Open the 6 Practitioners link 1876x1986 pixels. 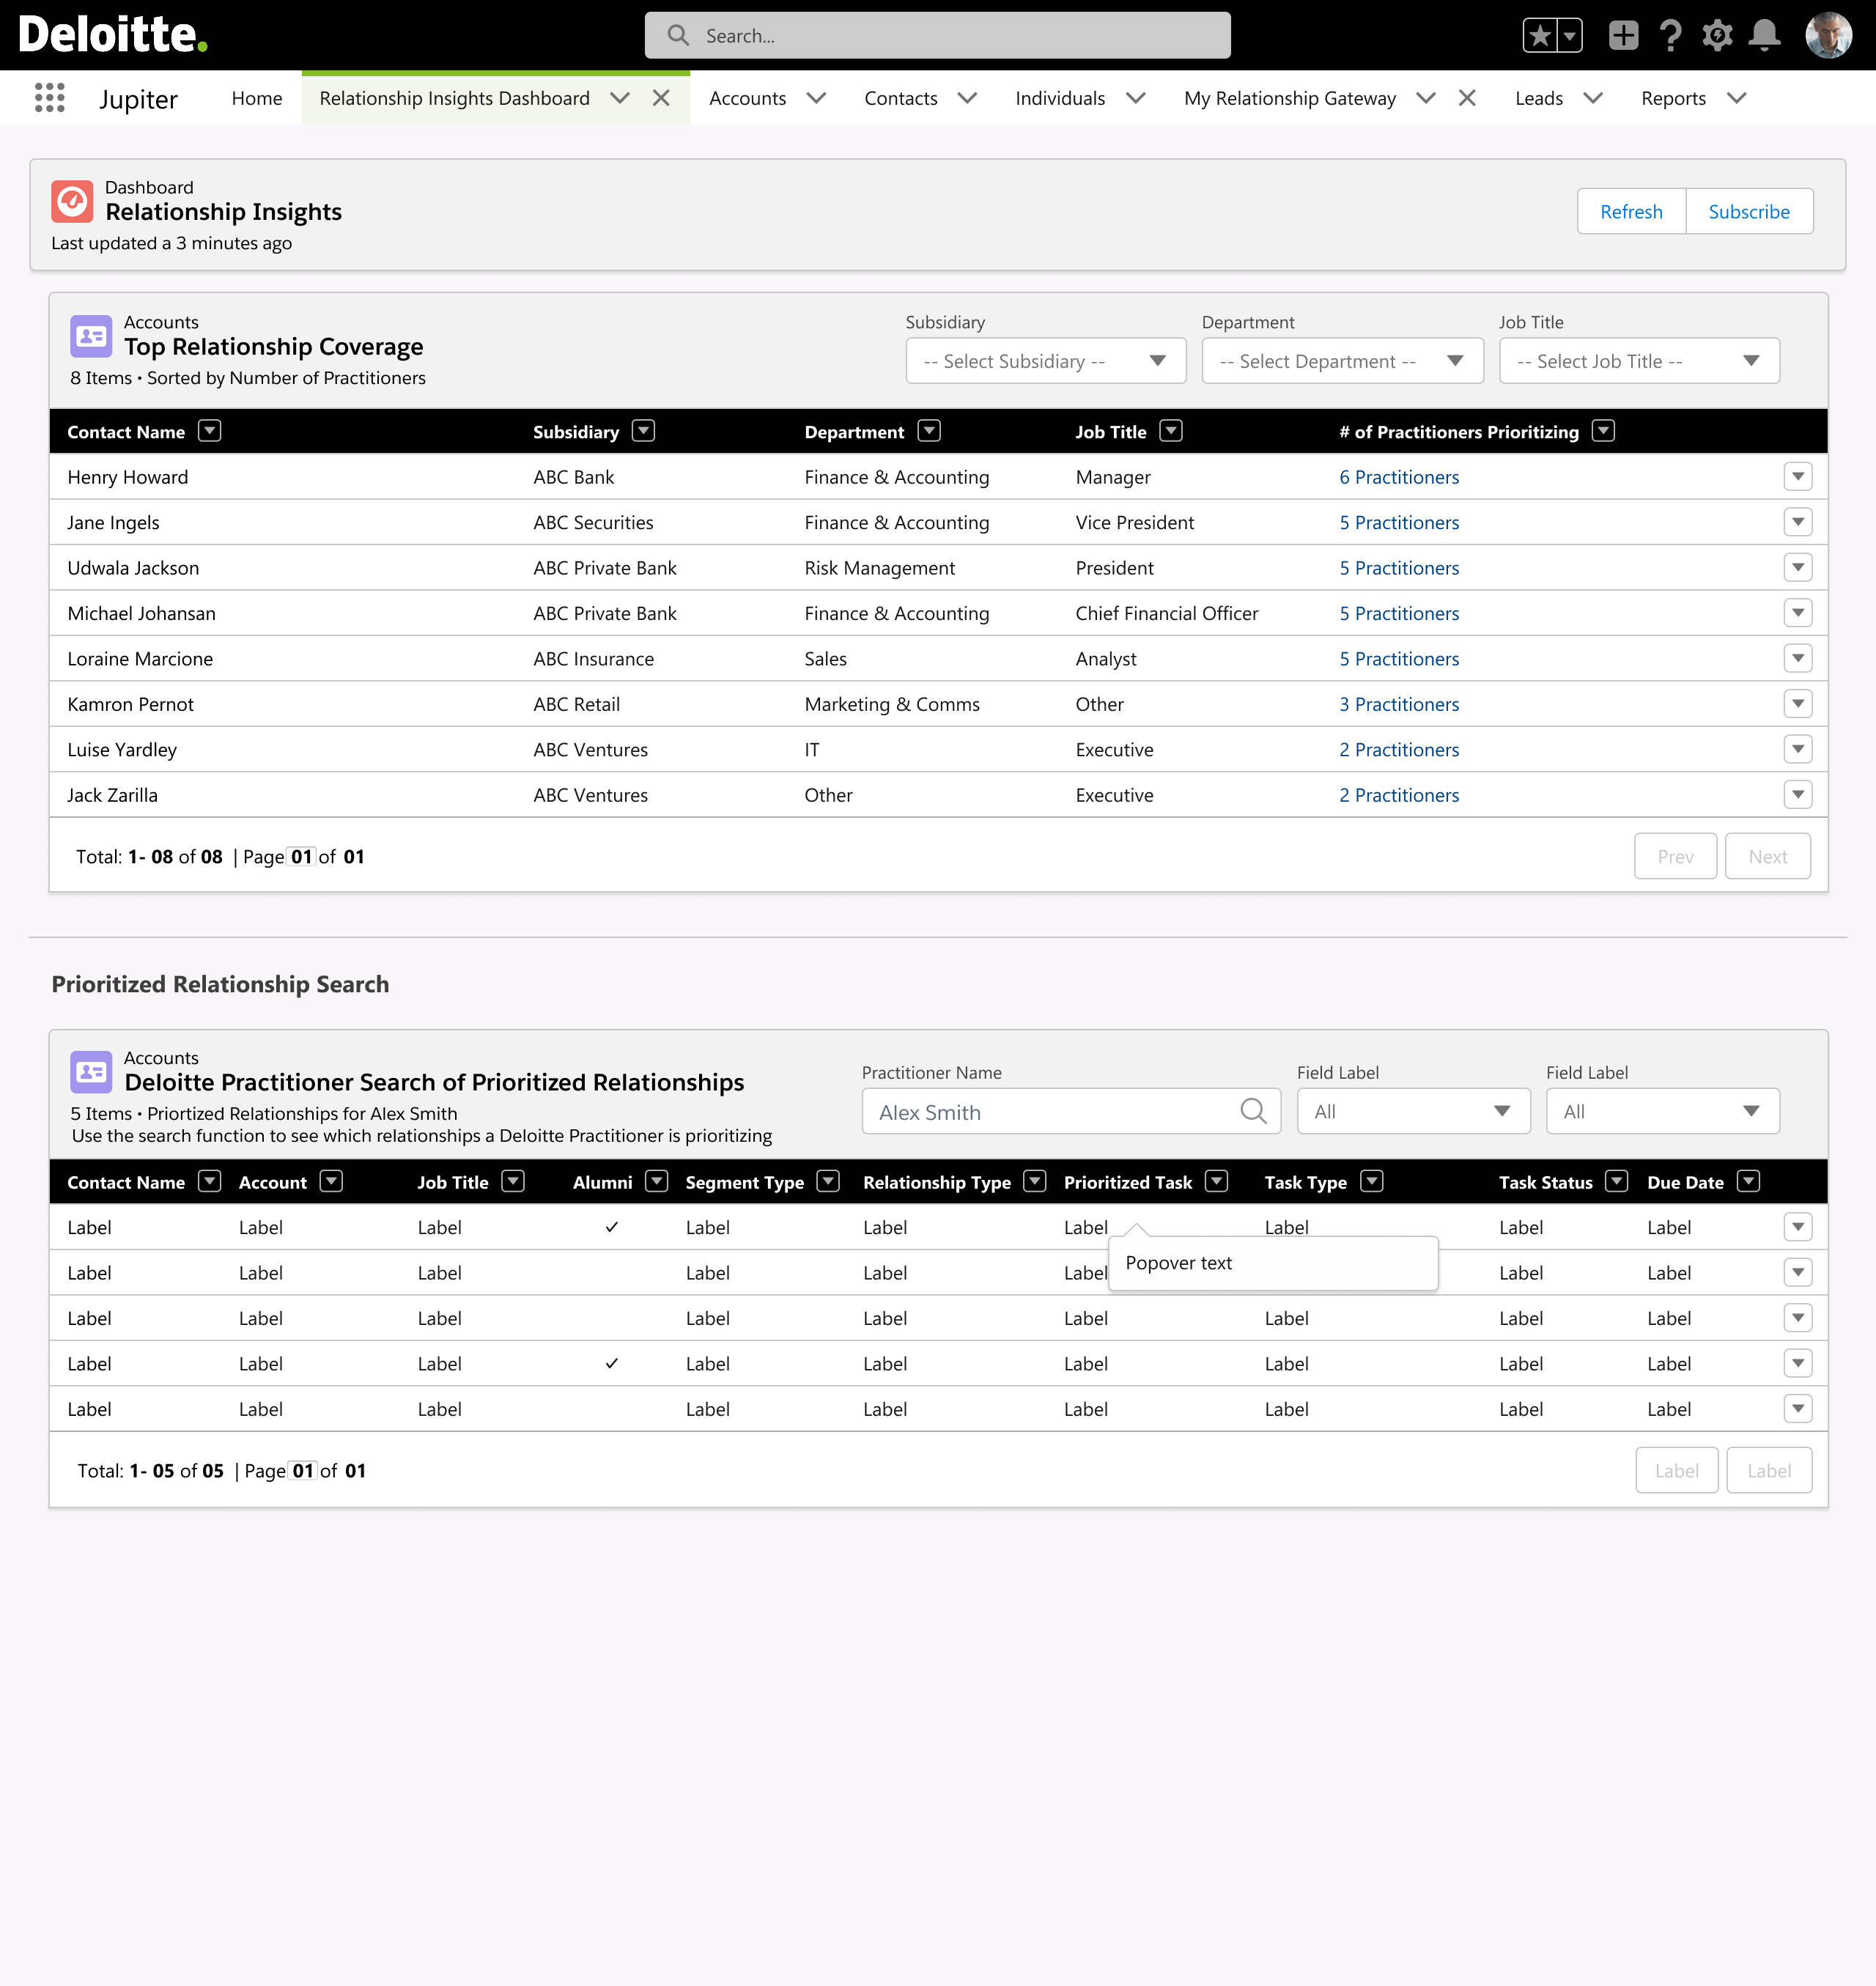(1399, 477)
